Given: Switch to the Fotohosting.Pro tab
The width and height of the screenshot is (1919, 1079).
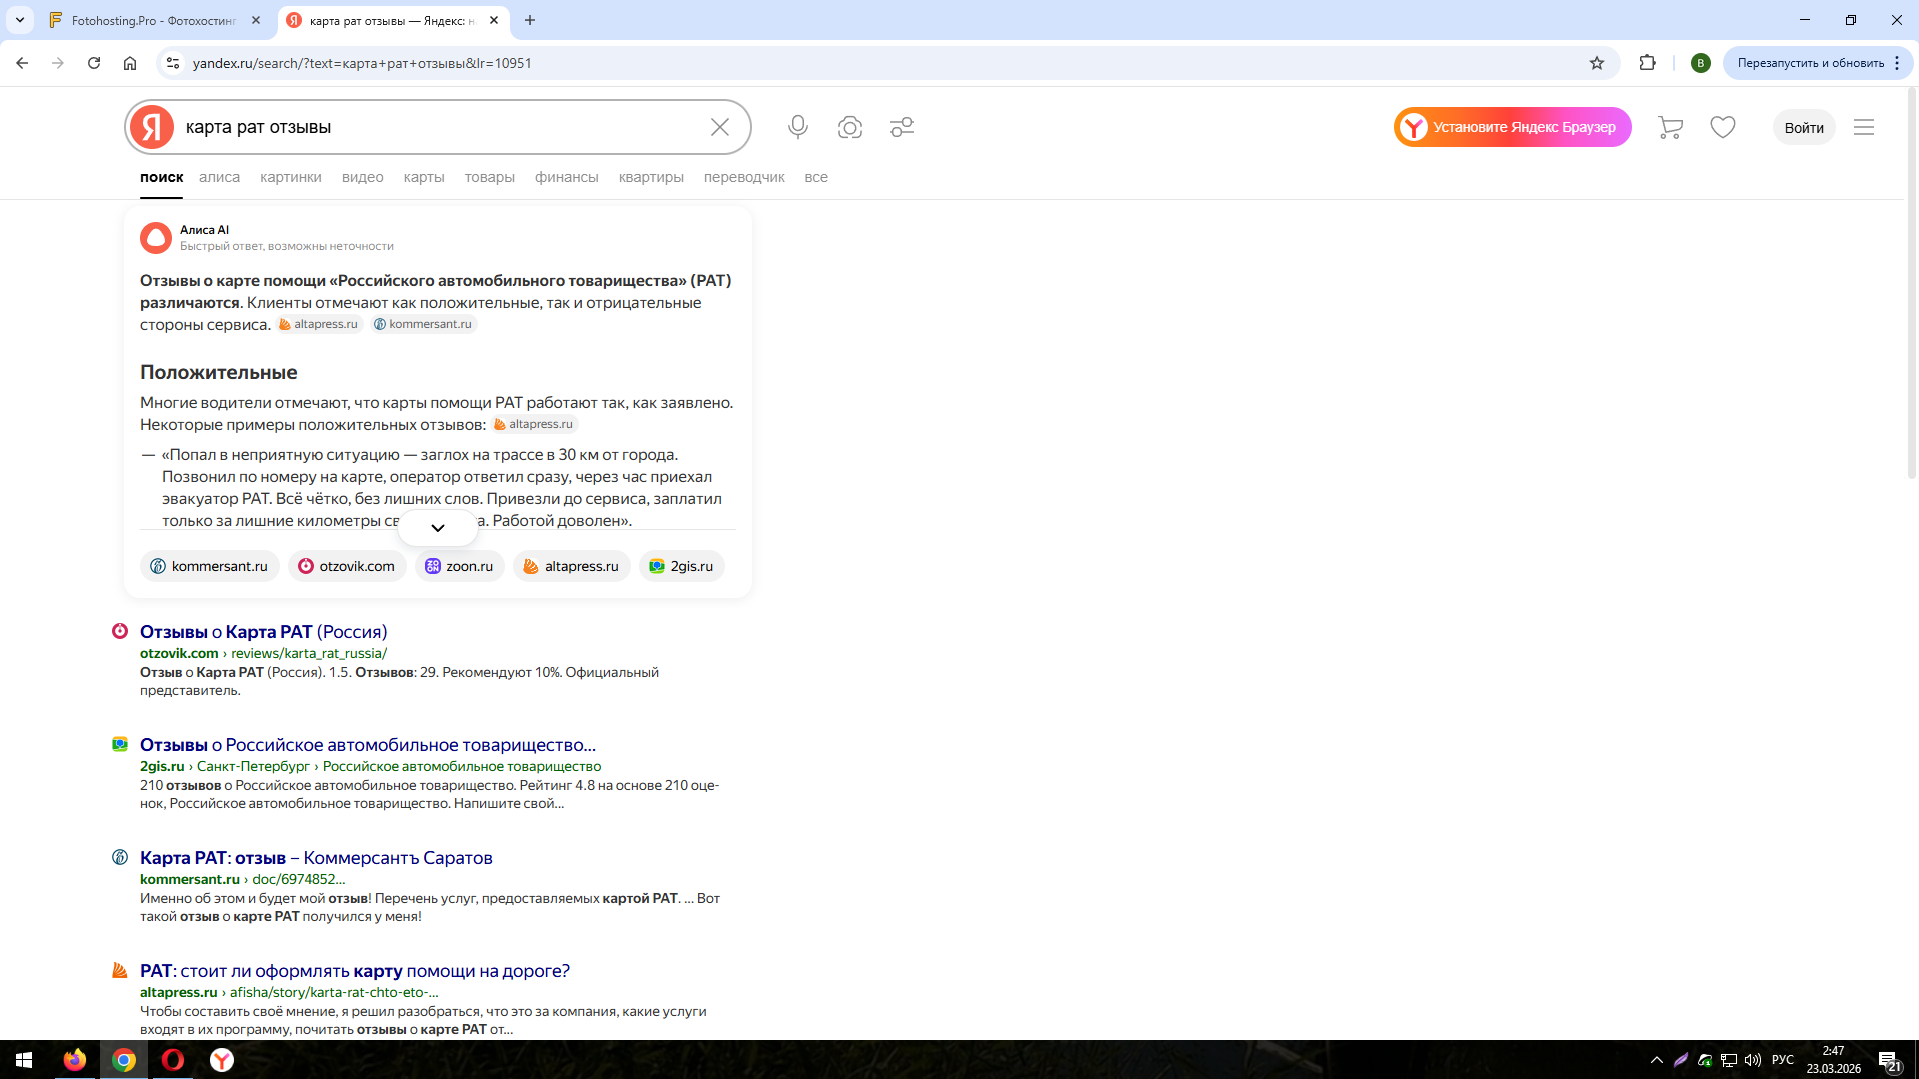Looking at the screenshot, I should [156, 20].
